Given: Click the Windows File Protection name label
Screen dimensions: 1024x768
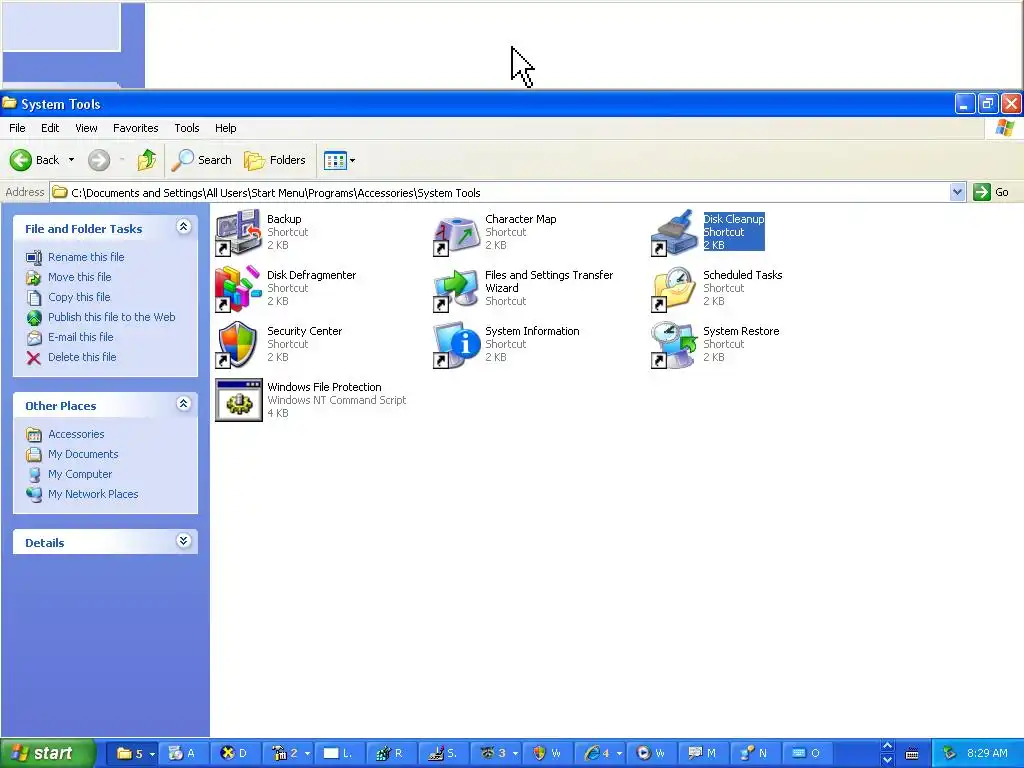Looking at the screenshot, I should point(325,387).
